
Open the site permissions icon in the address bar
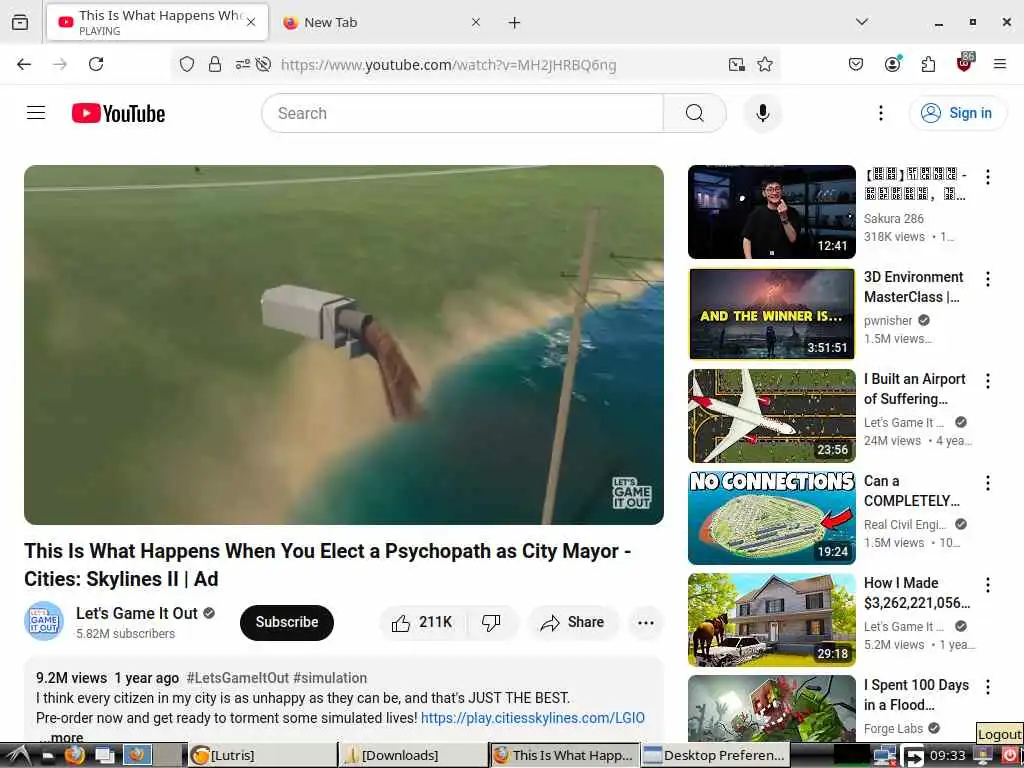[x=242, y=64]
